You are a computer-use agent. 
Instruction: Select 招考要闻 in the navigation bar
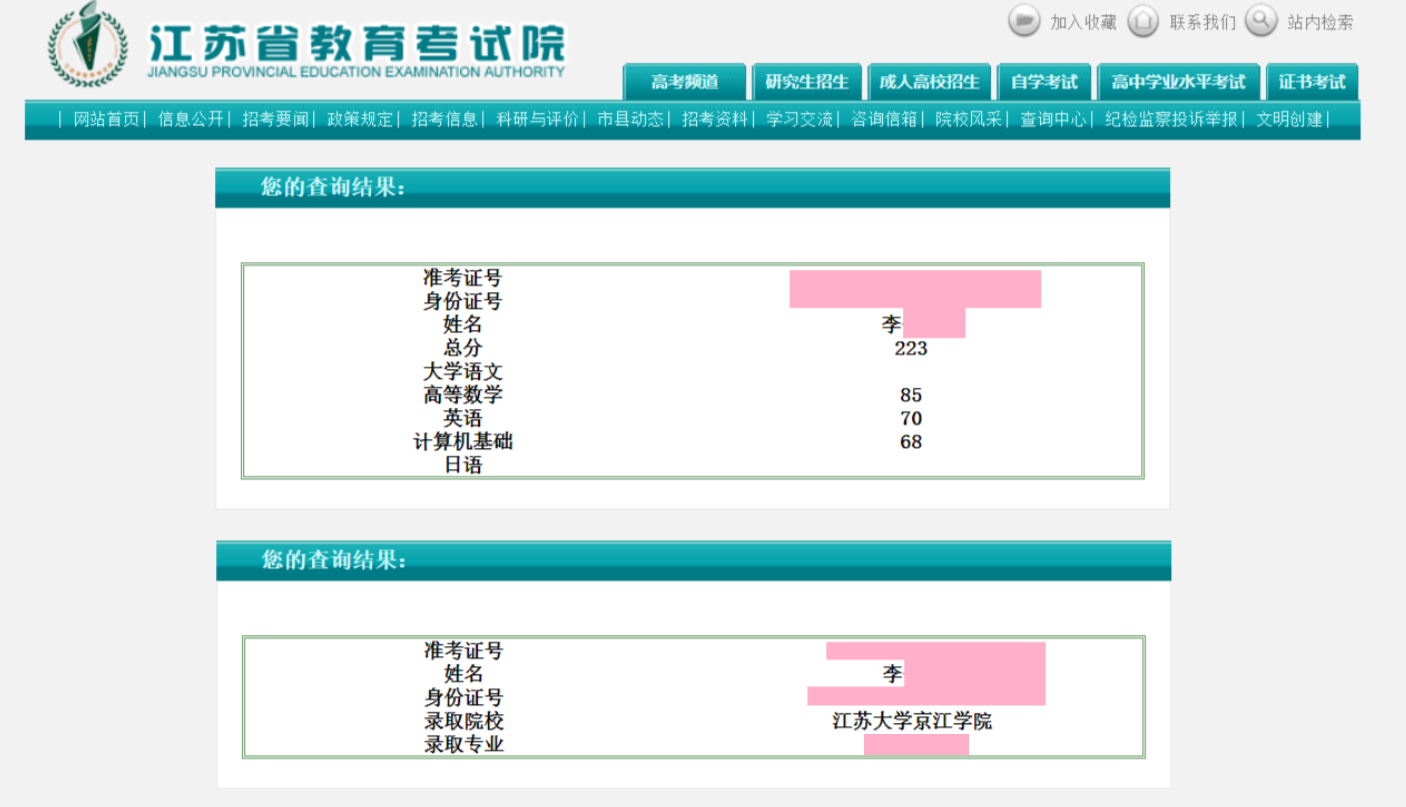tap(275, 120)
